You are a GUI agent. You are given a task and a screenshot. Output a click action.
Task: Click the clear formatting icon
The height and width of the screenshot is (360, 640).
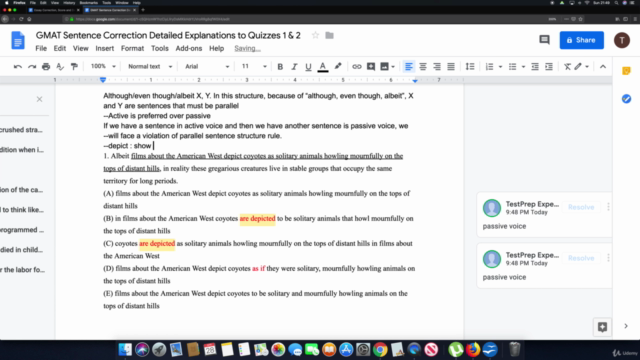click(567, 67)
